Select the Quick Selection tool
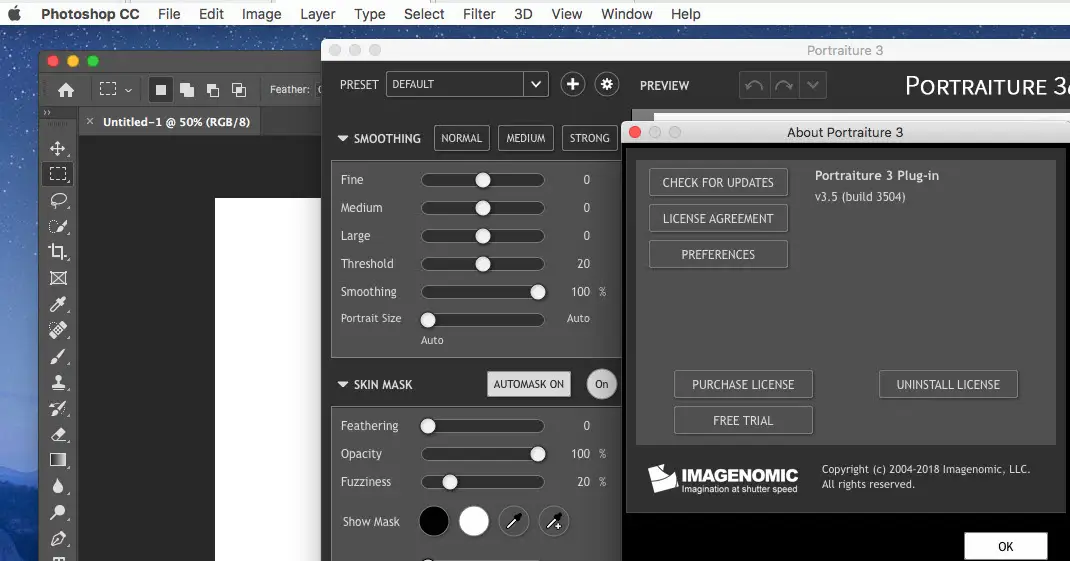Image resolution: width=1070 pixels, height=561 pixels. point(58,227)
